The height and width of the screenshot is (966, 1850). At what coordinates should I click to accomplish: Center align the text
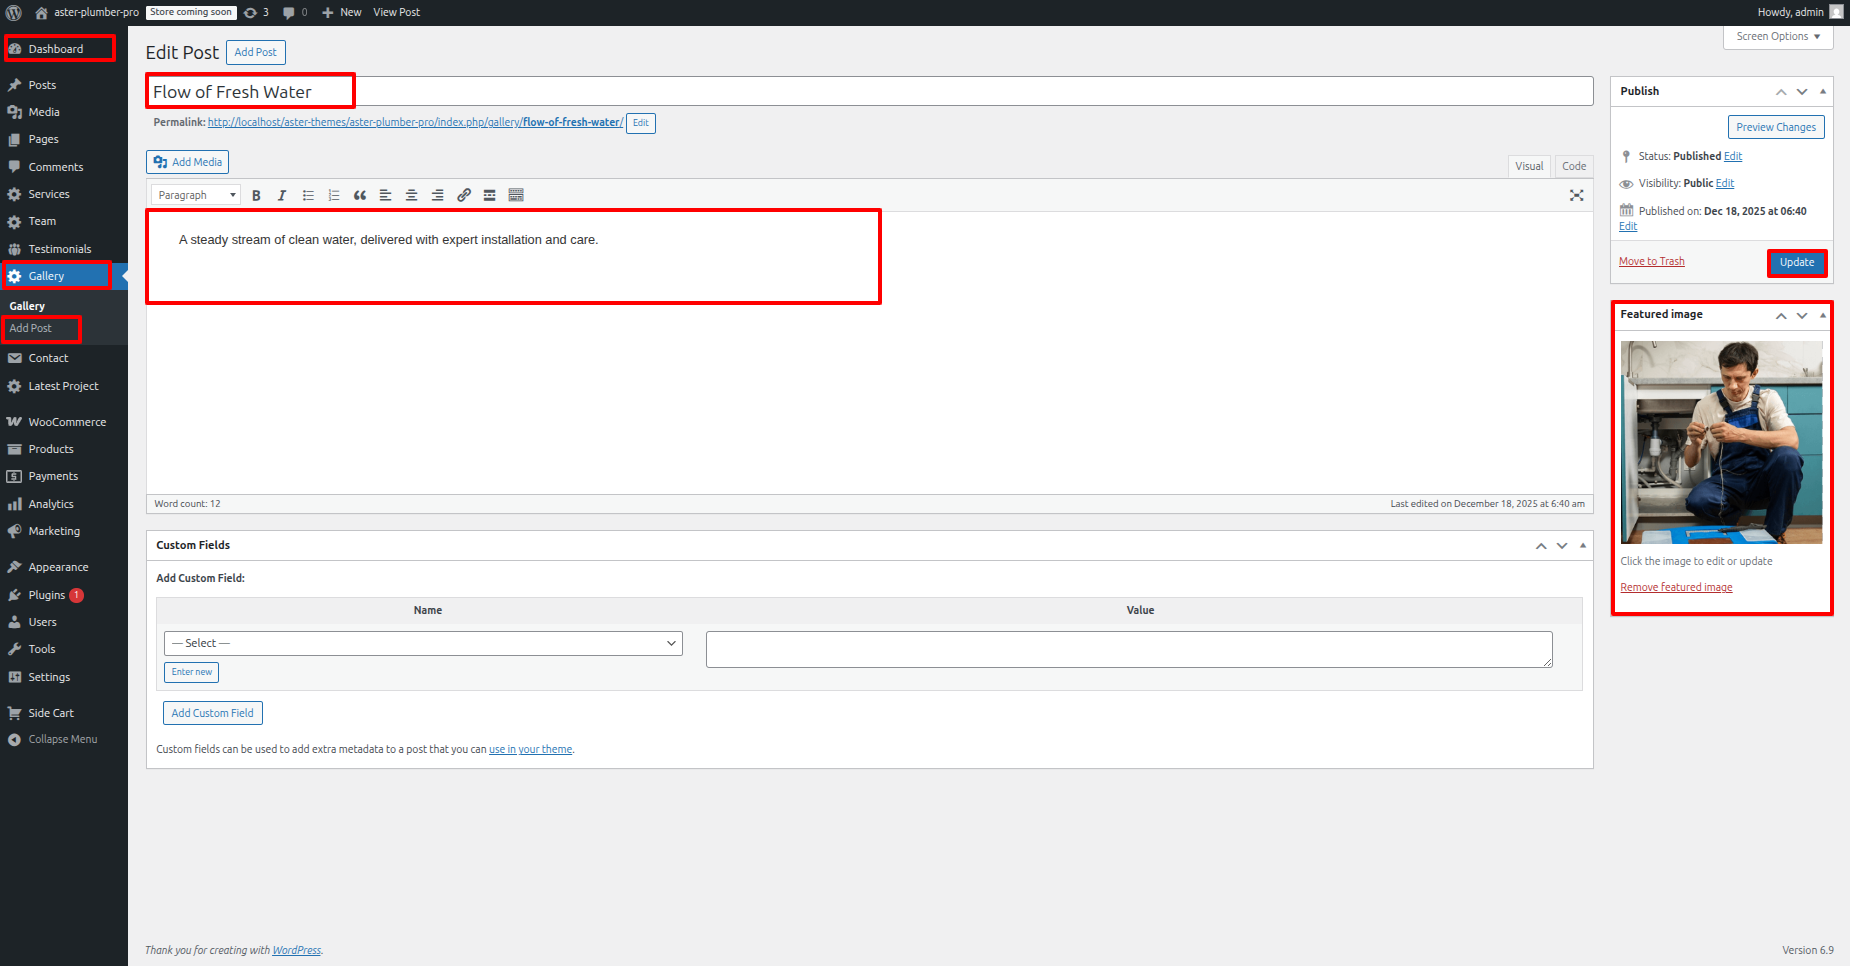(411, 196)
